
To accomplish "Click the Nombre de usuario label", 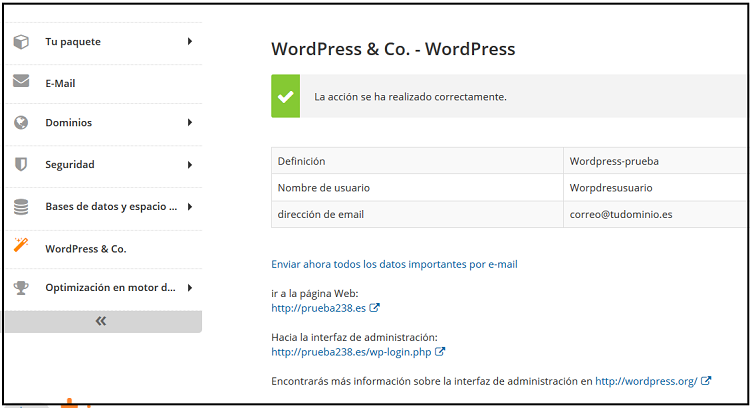I will coord(324,187).
